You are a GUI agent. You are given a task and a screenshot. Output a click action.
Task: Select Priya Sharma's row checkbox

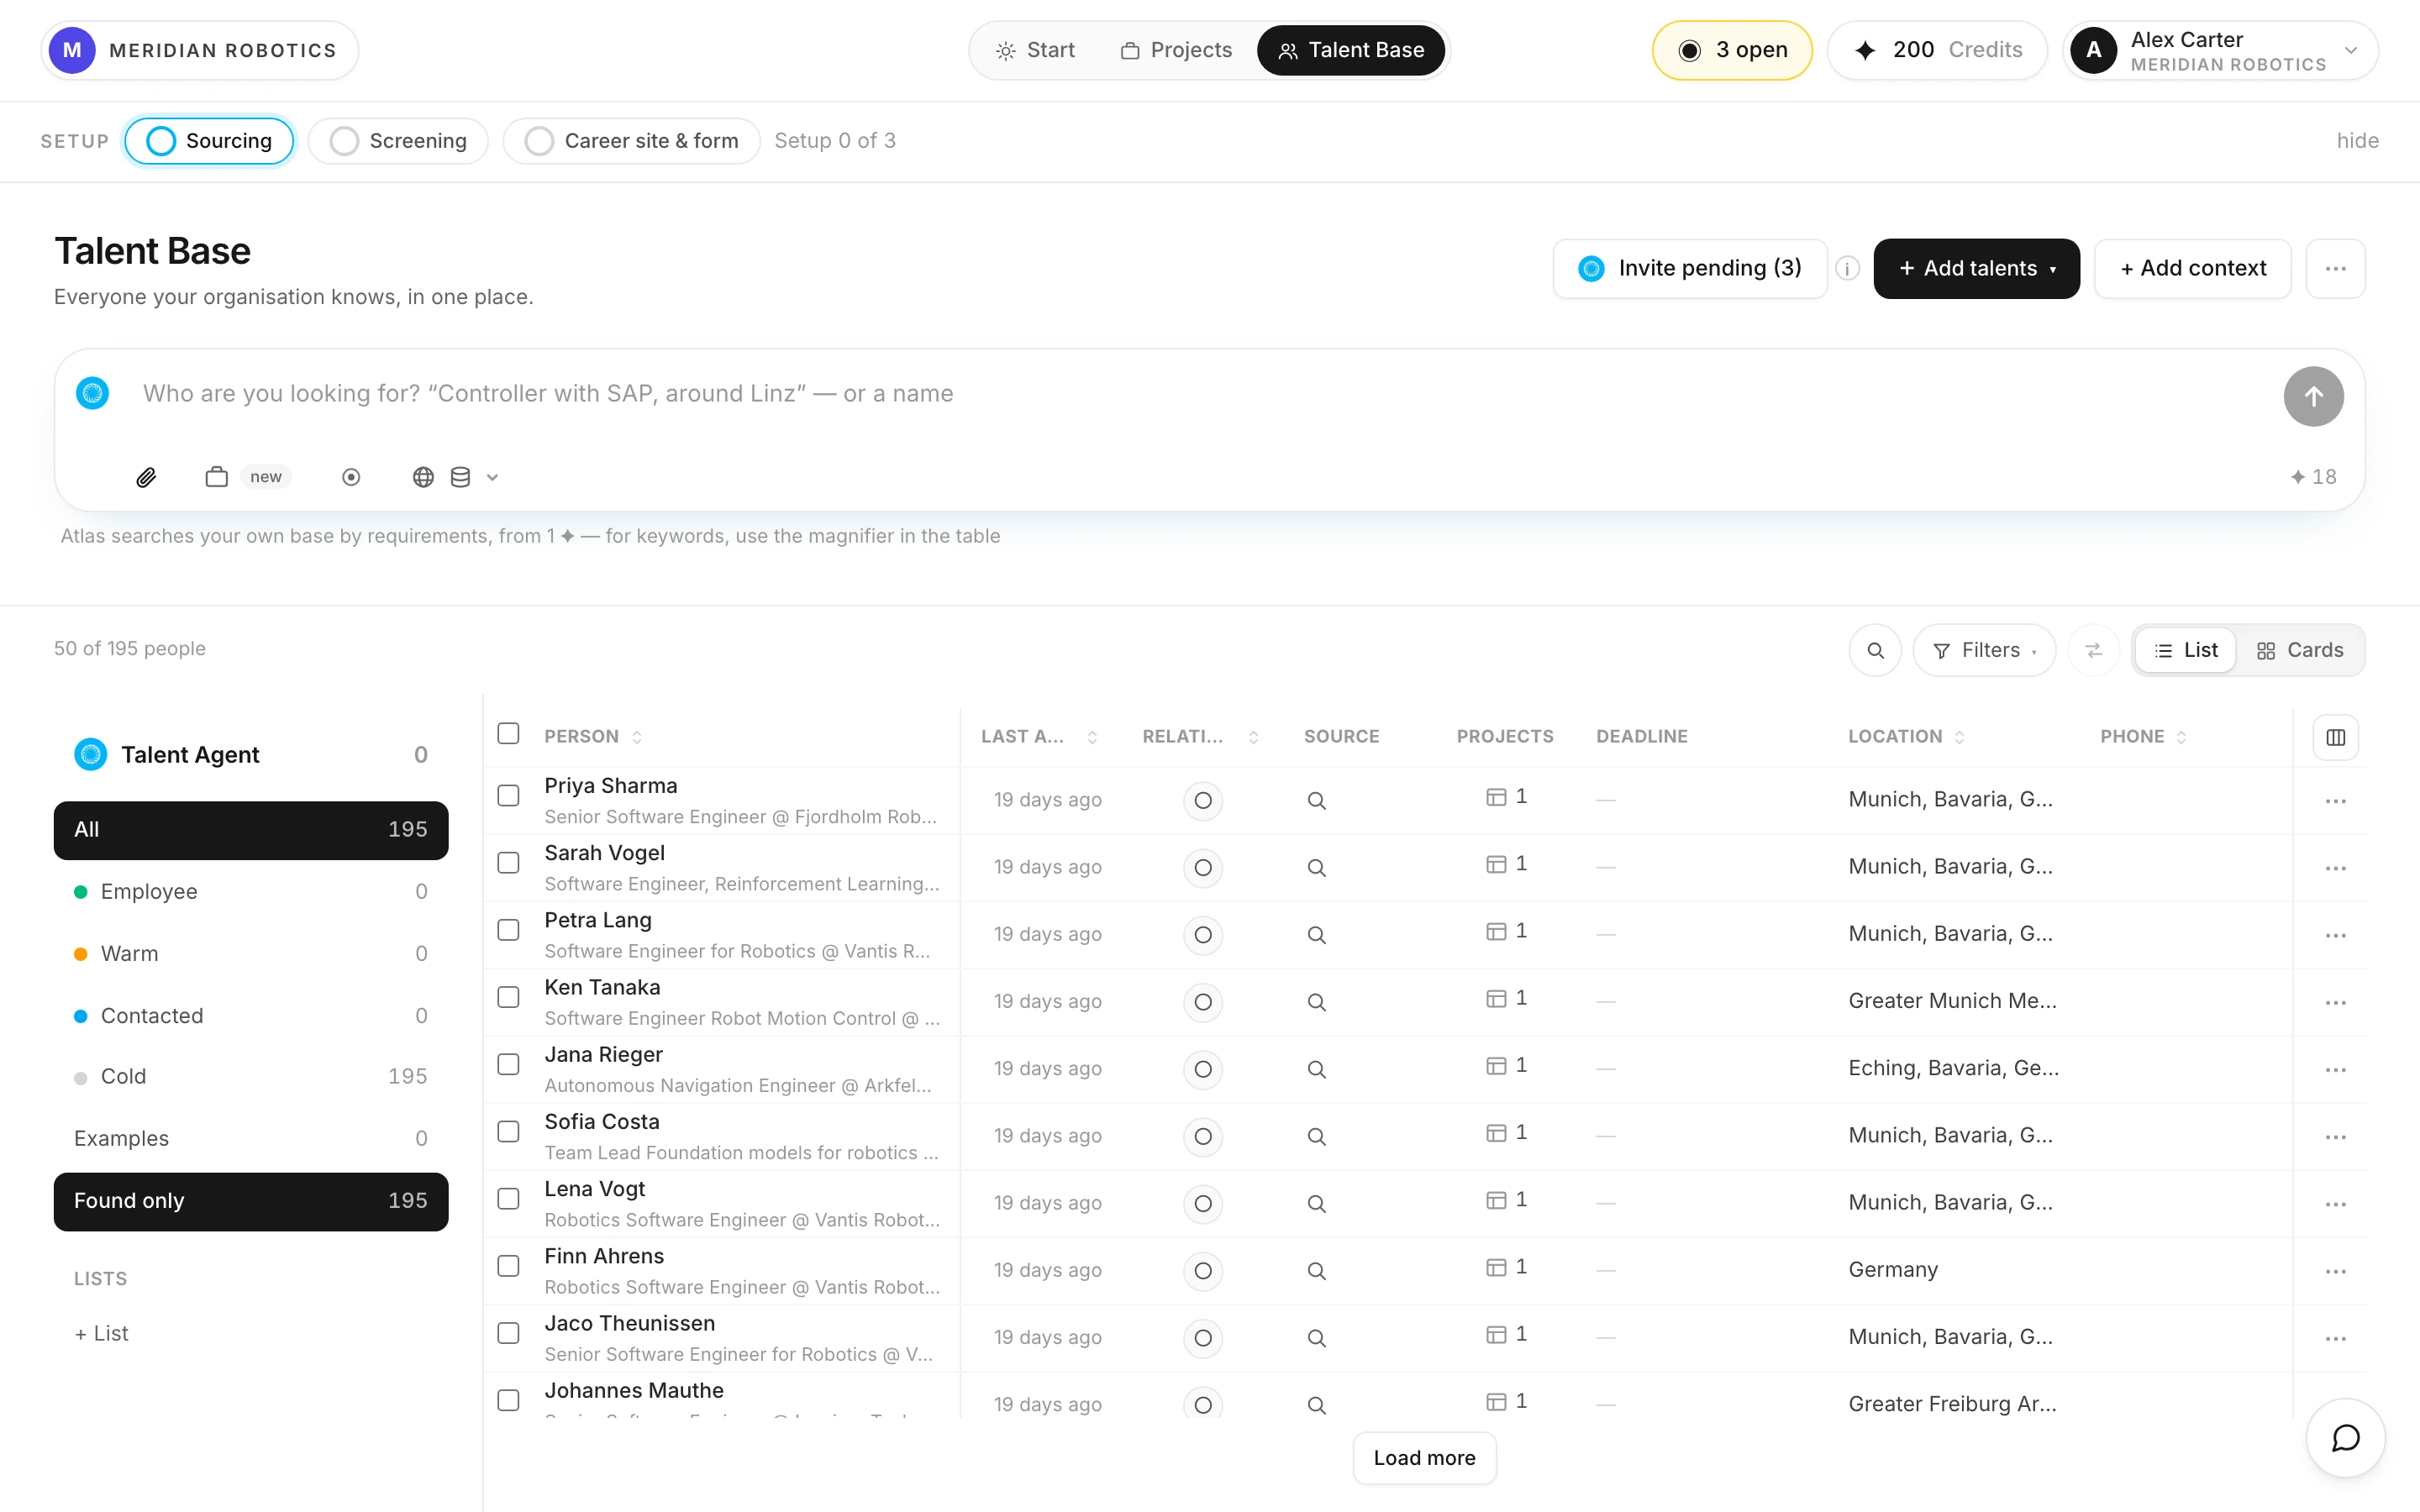pyautogui.click(x=508, y=795)
